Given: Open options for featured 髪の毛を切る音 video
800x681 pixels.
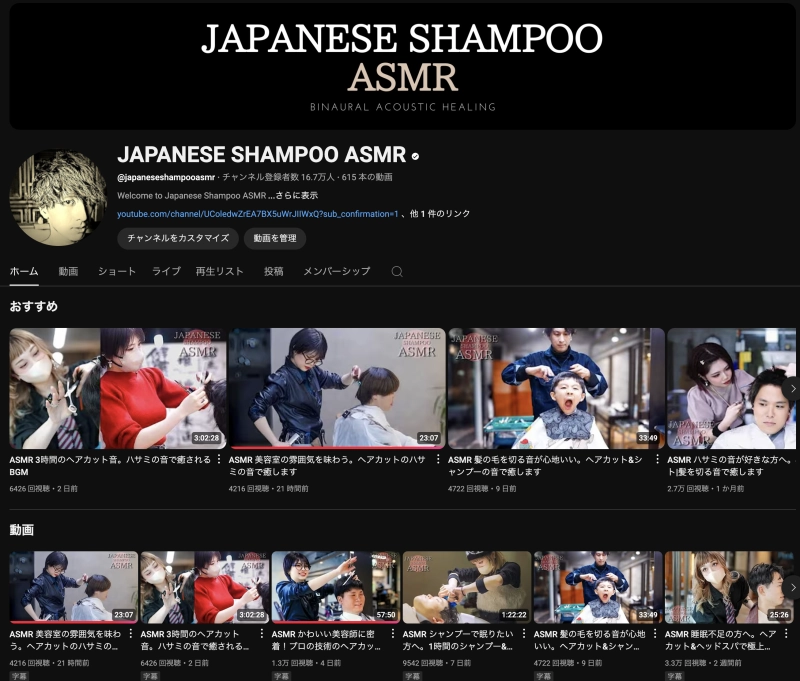Looking at the screenshot, I should (x=657, y=460).
